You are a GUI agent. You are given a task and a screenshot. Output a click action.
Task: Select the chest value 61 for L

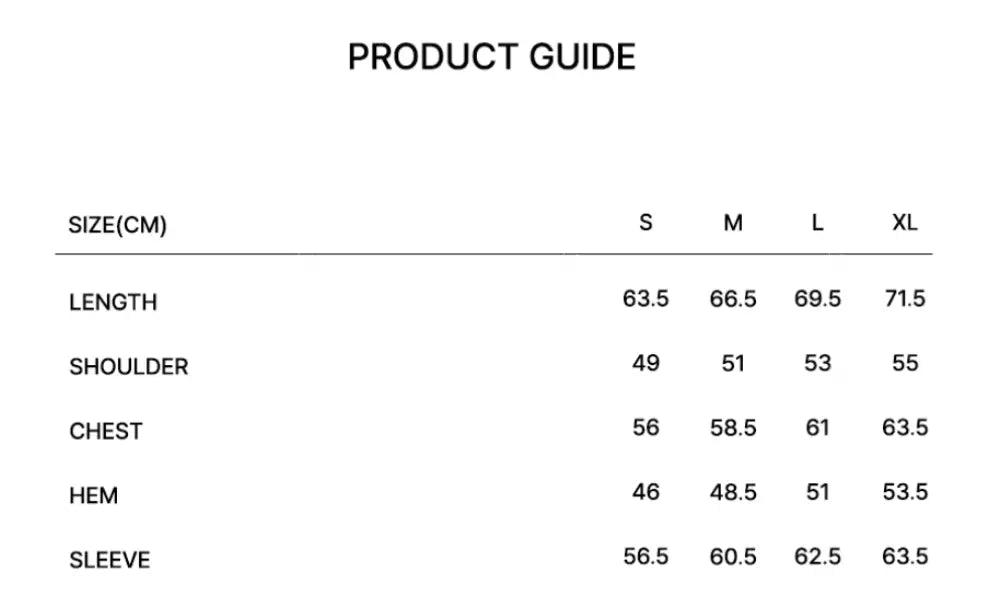817,428
